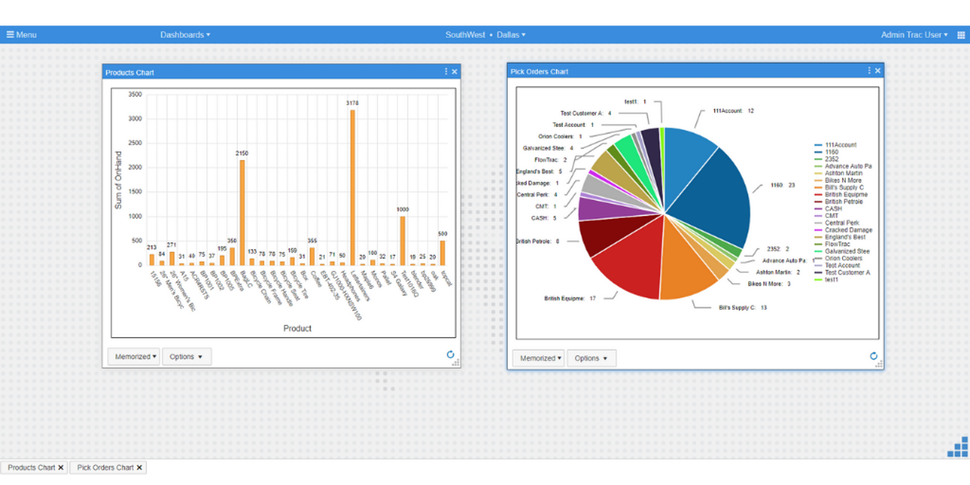Viewport: 970px width, 485px height.
Task: Click Memorized button in Pick Orders Chart
Action: click(538, 358)
